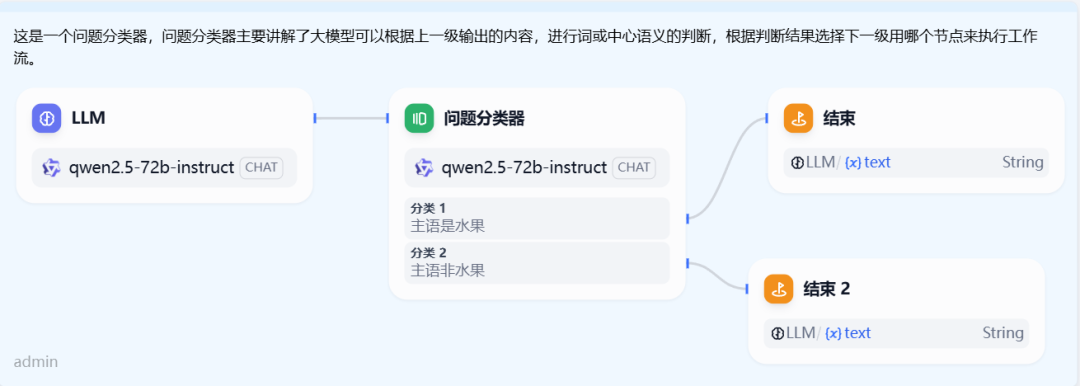Click the 分类 2 output connector handle
Screen dimensions: 1080x386
(x=687, y=263)
